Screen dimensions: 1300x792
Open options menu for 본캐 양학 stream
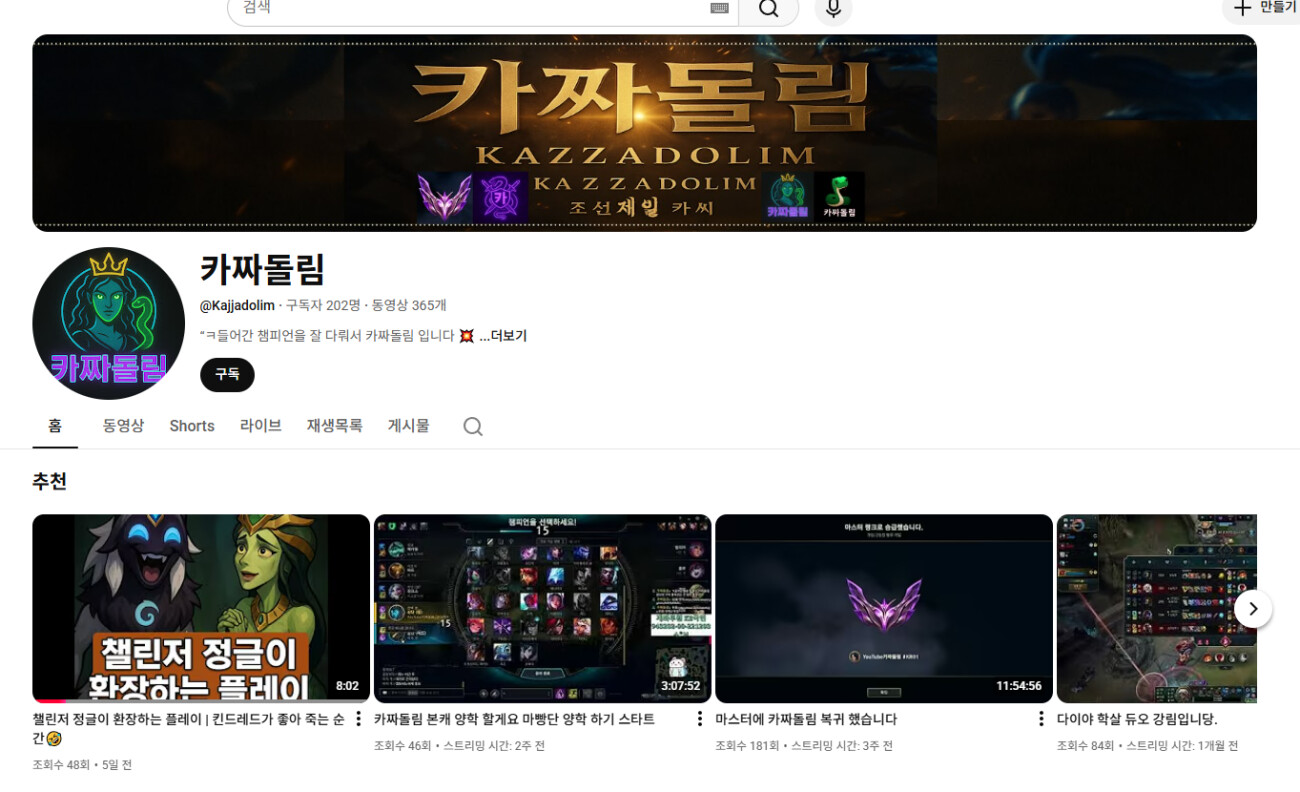[699, 719]
